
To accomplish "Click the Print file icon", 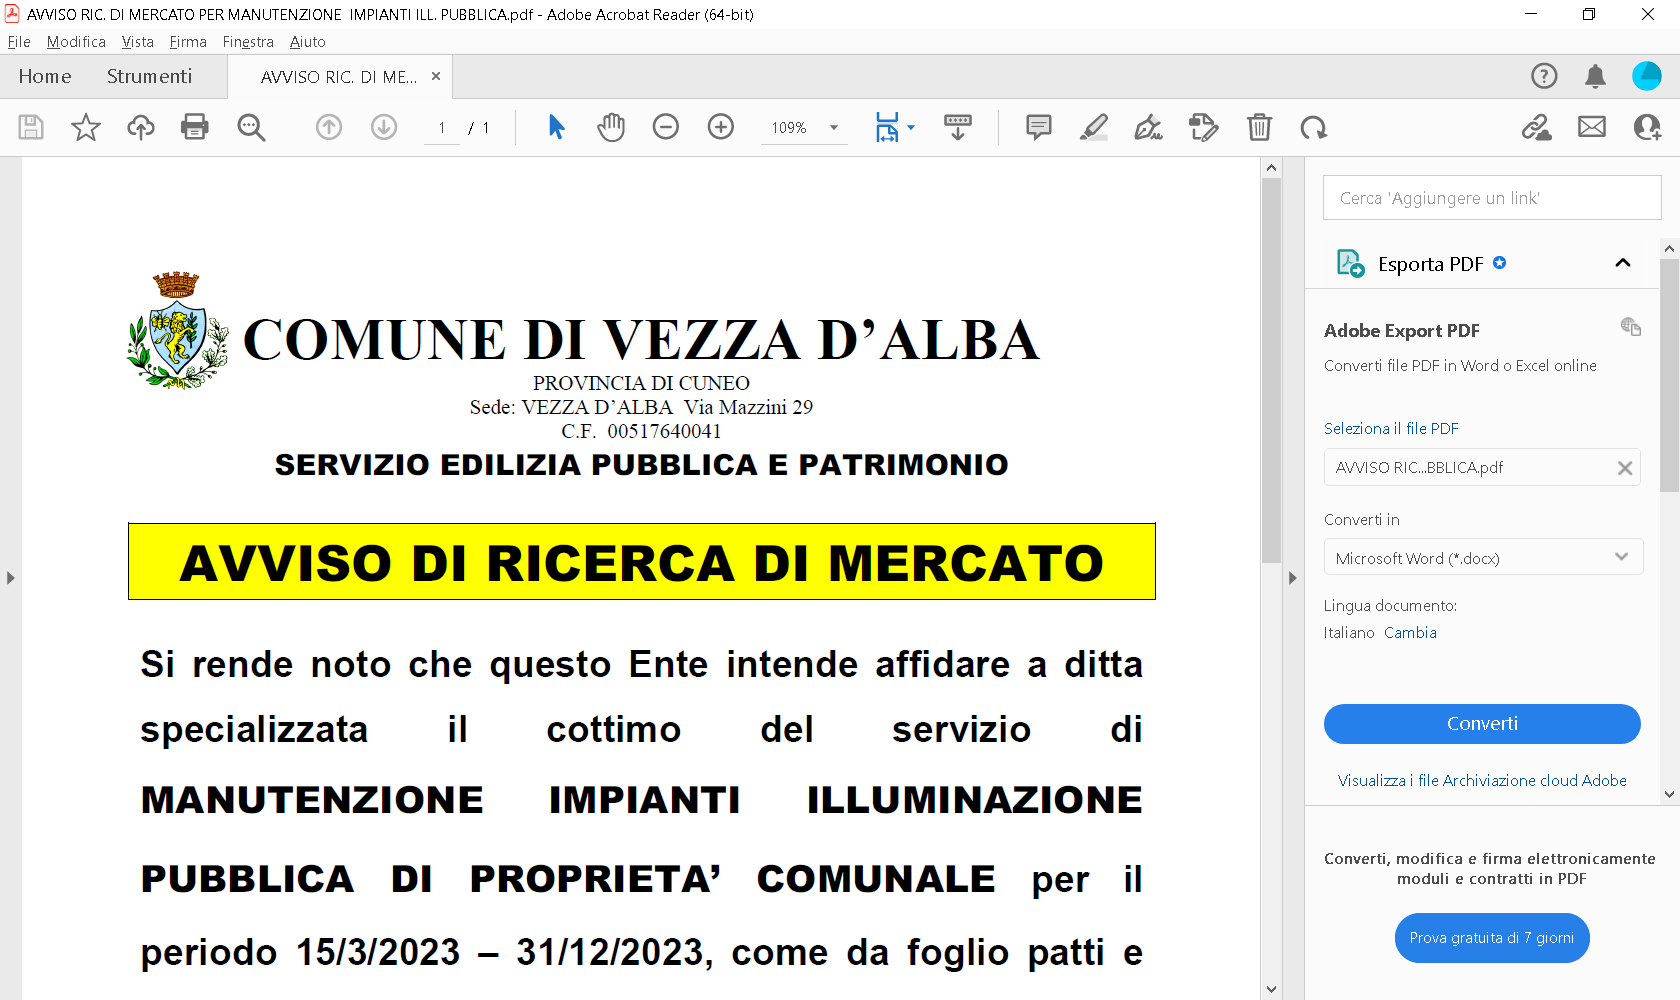I will pos(195,127).
